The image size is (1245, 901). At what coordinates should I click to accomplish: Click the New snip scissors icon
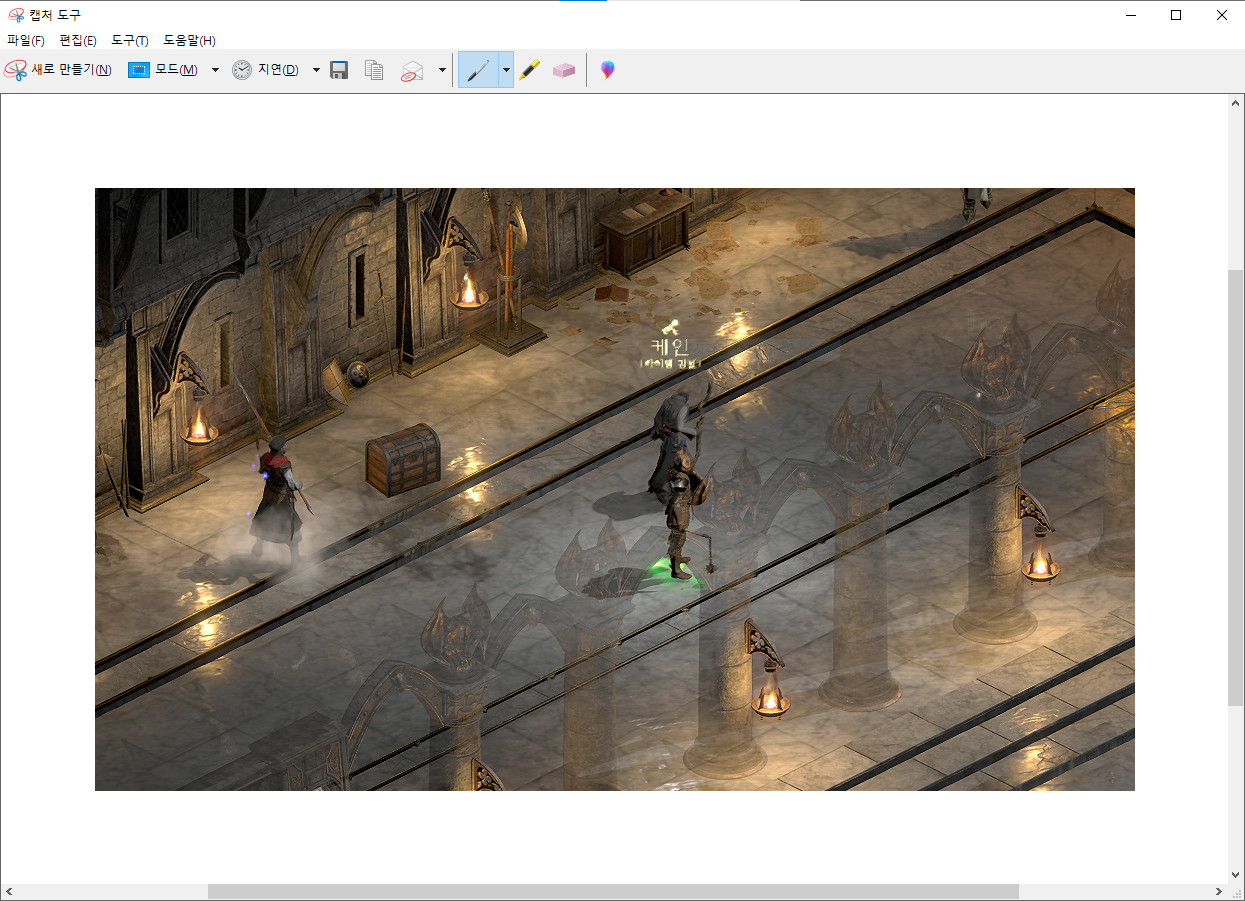tap(15, 70)
